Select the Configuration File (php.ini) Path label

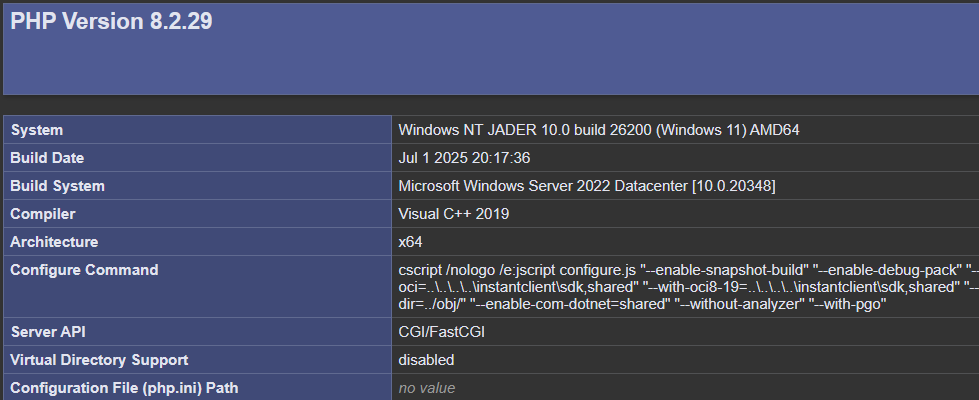pos(124,387)
